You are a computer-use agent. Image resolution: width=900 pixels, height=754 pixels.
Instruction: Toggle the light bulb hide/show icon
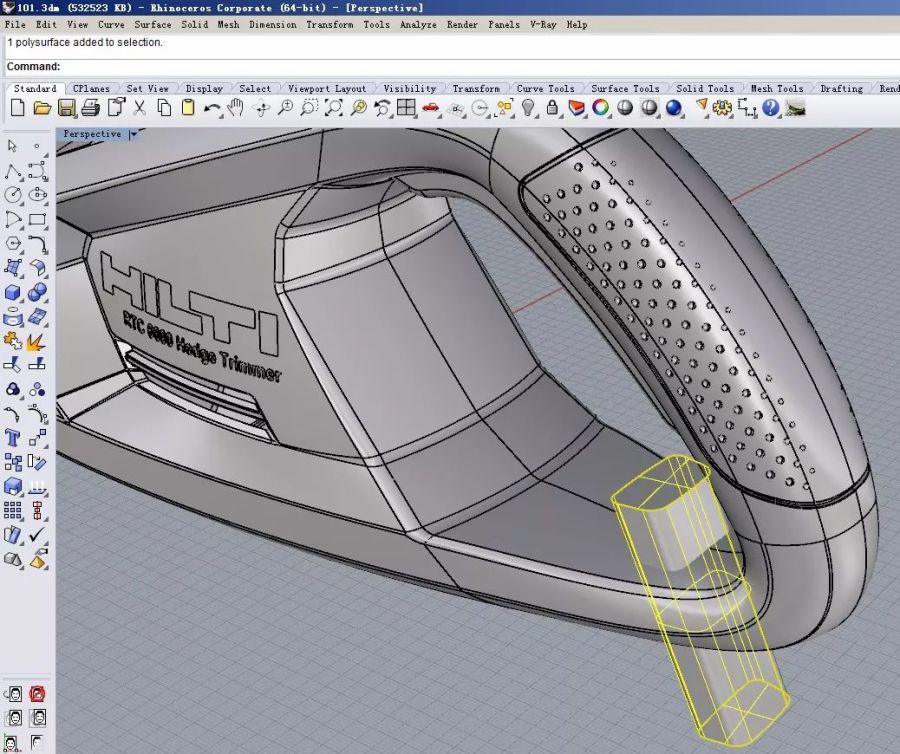(527, 108)
